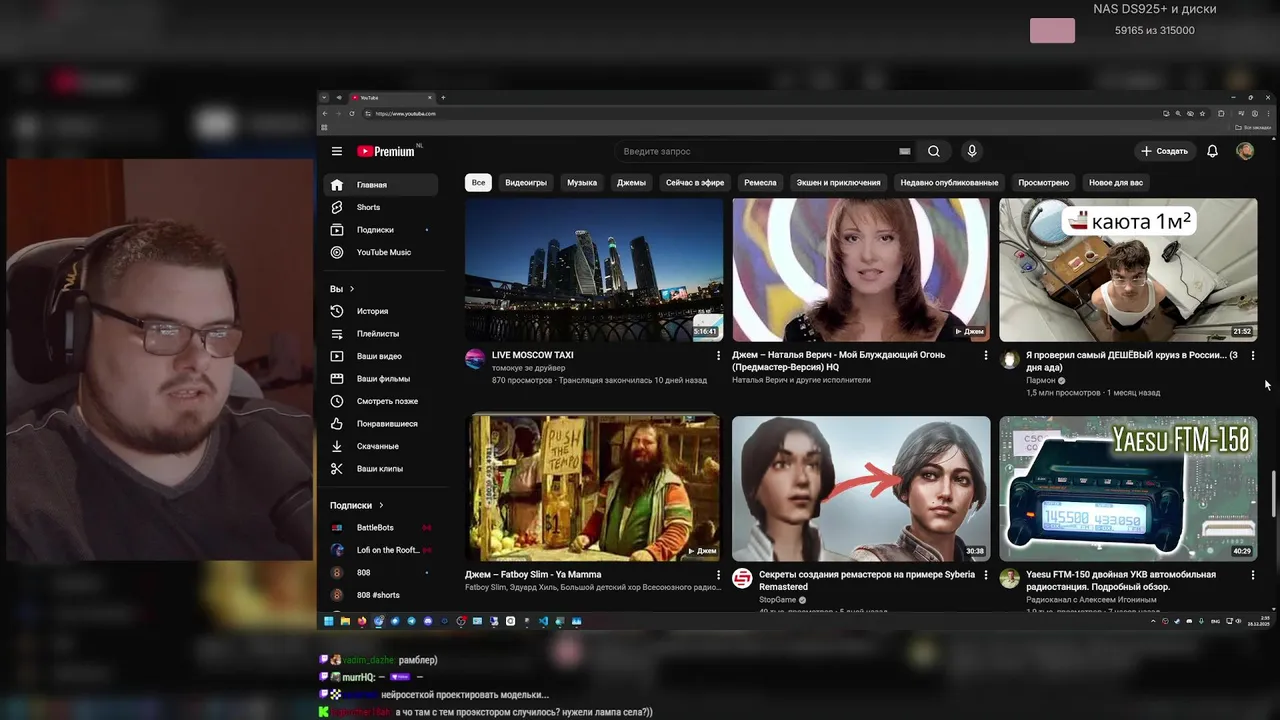Go to Главная in the sidebar
Viewport: 1280px width, 720px height.
pos(381,185)
